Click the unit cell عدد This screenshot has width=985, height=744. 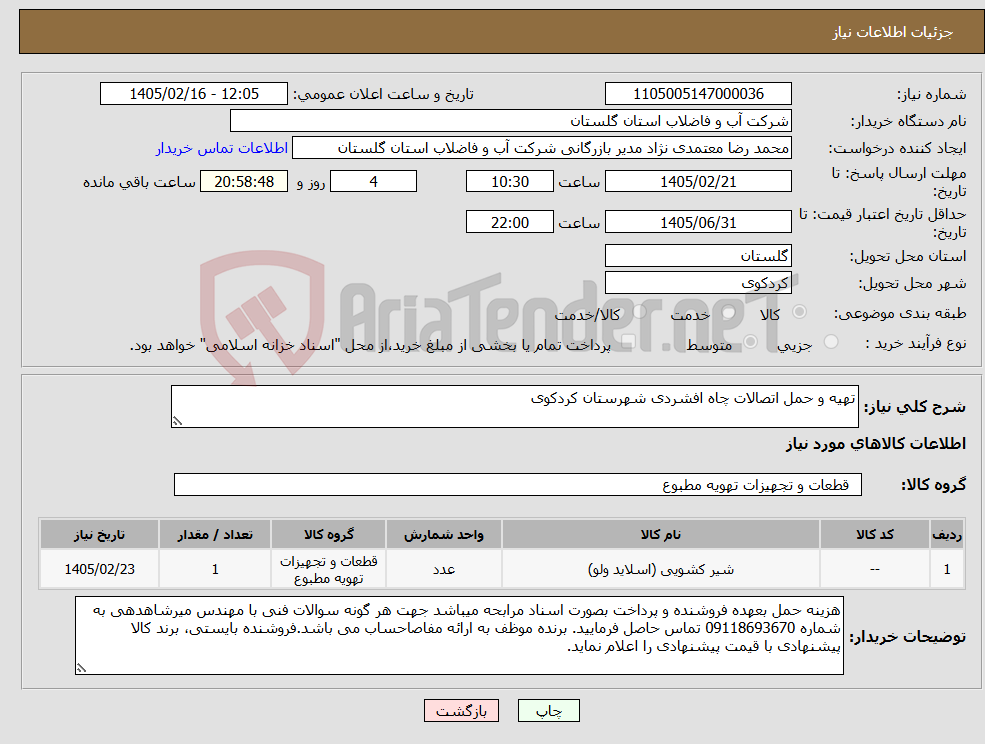(x=444, y=569)
